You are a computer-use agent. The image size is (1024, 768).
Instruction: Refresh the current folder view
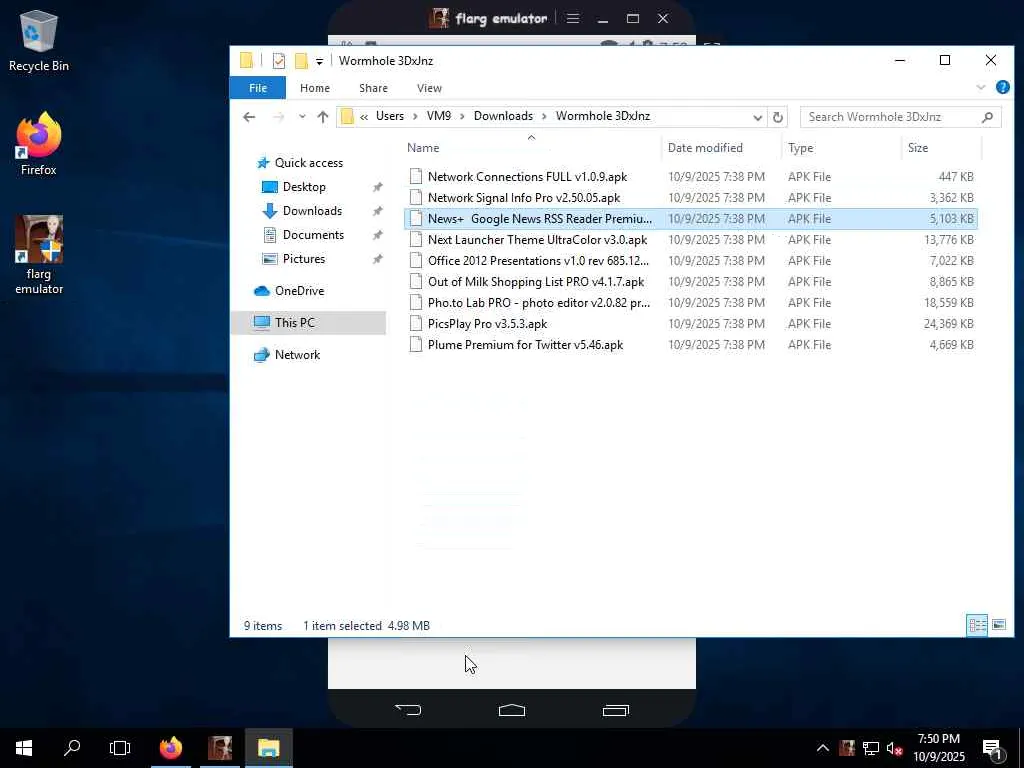[x=778, y=117]
